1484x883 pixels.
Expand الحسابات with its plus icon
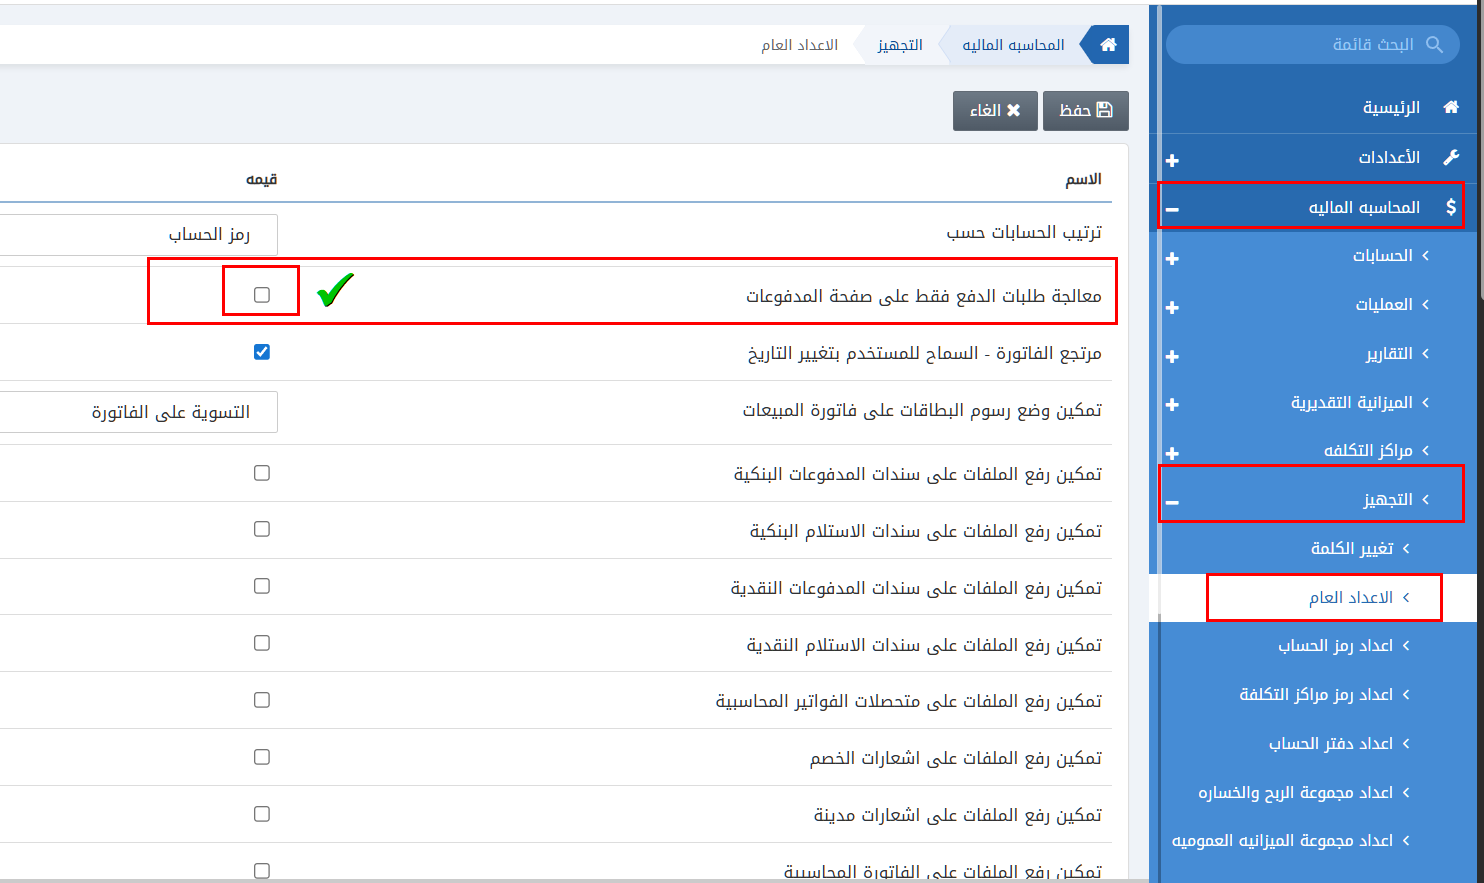pyautogui.click(x=1173, y=258)
